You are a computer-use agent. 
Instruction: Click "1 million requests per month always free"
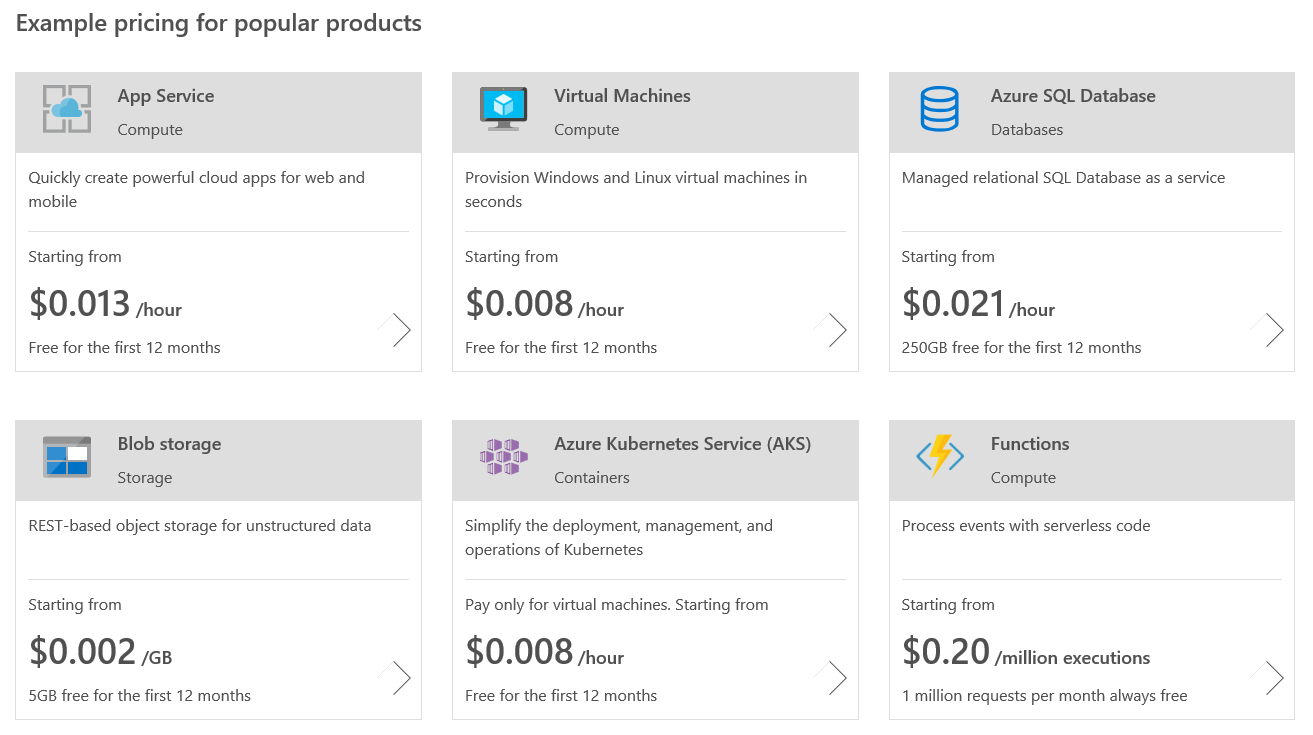click(x=1045, y=696)
